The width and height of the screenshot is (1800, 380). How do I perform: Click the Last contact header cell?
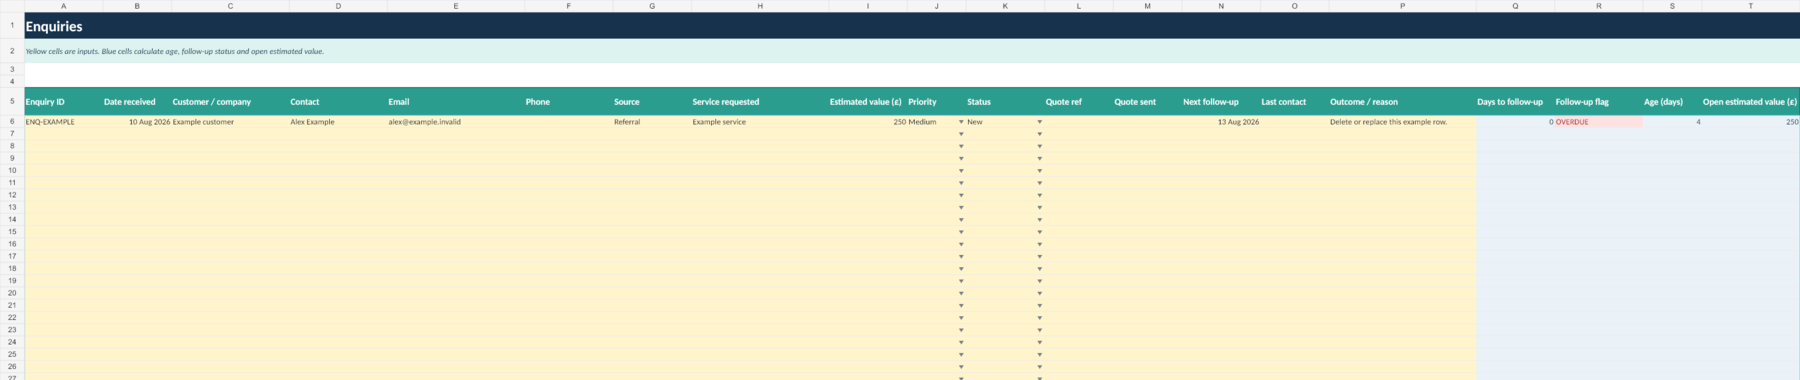pos(1294,101)
